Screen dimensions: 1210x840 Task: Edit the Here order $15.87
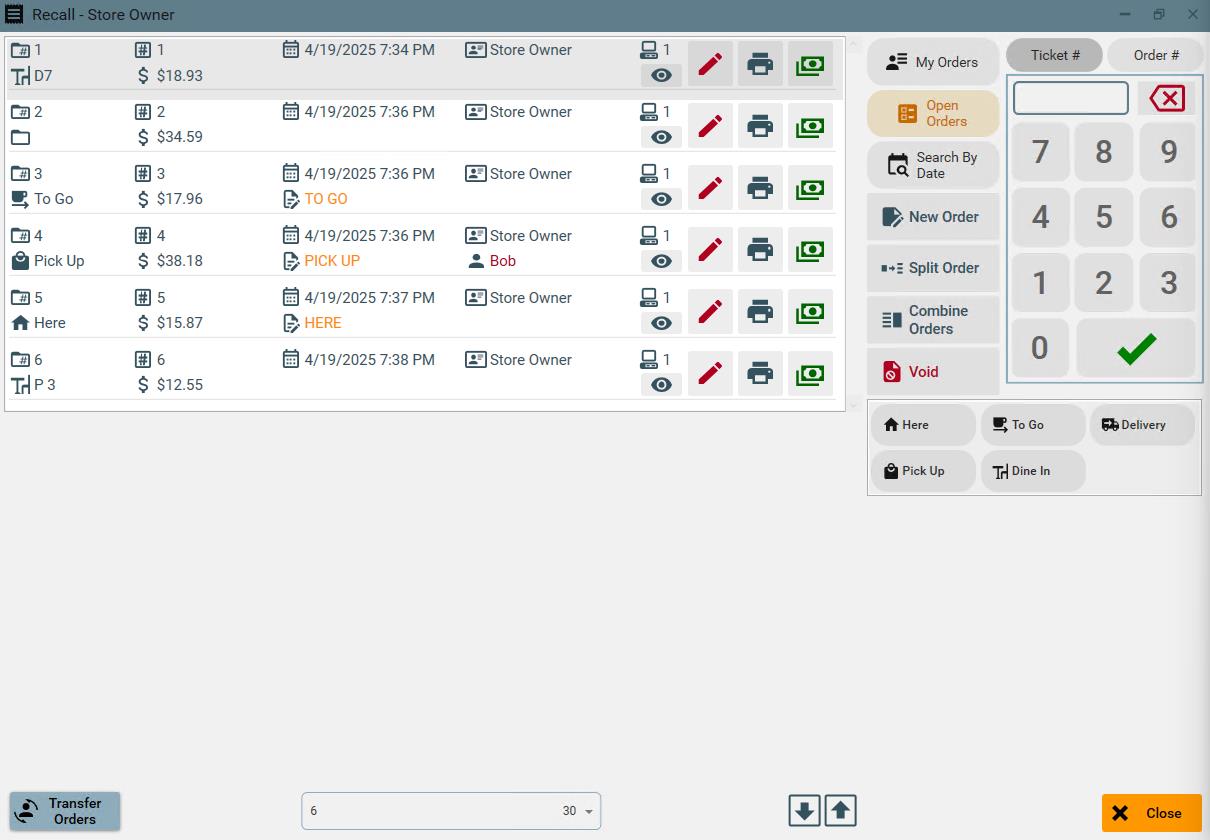pos(710,312)
